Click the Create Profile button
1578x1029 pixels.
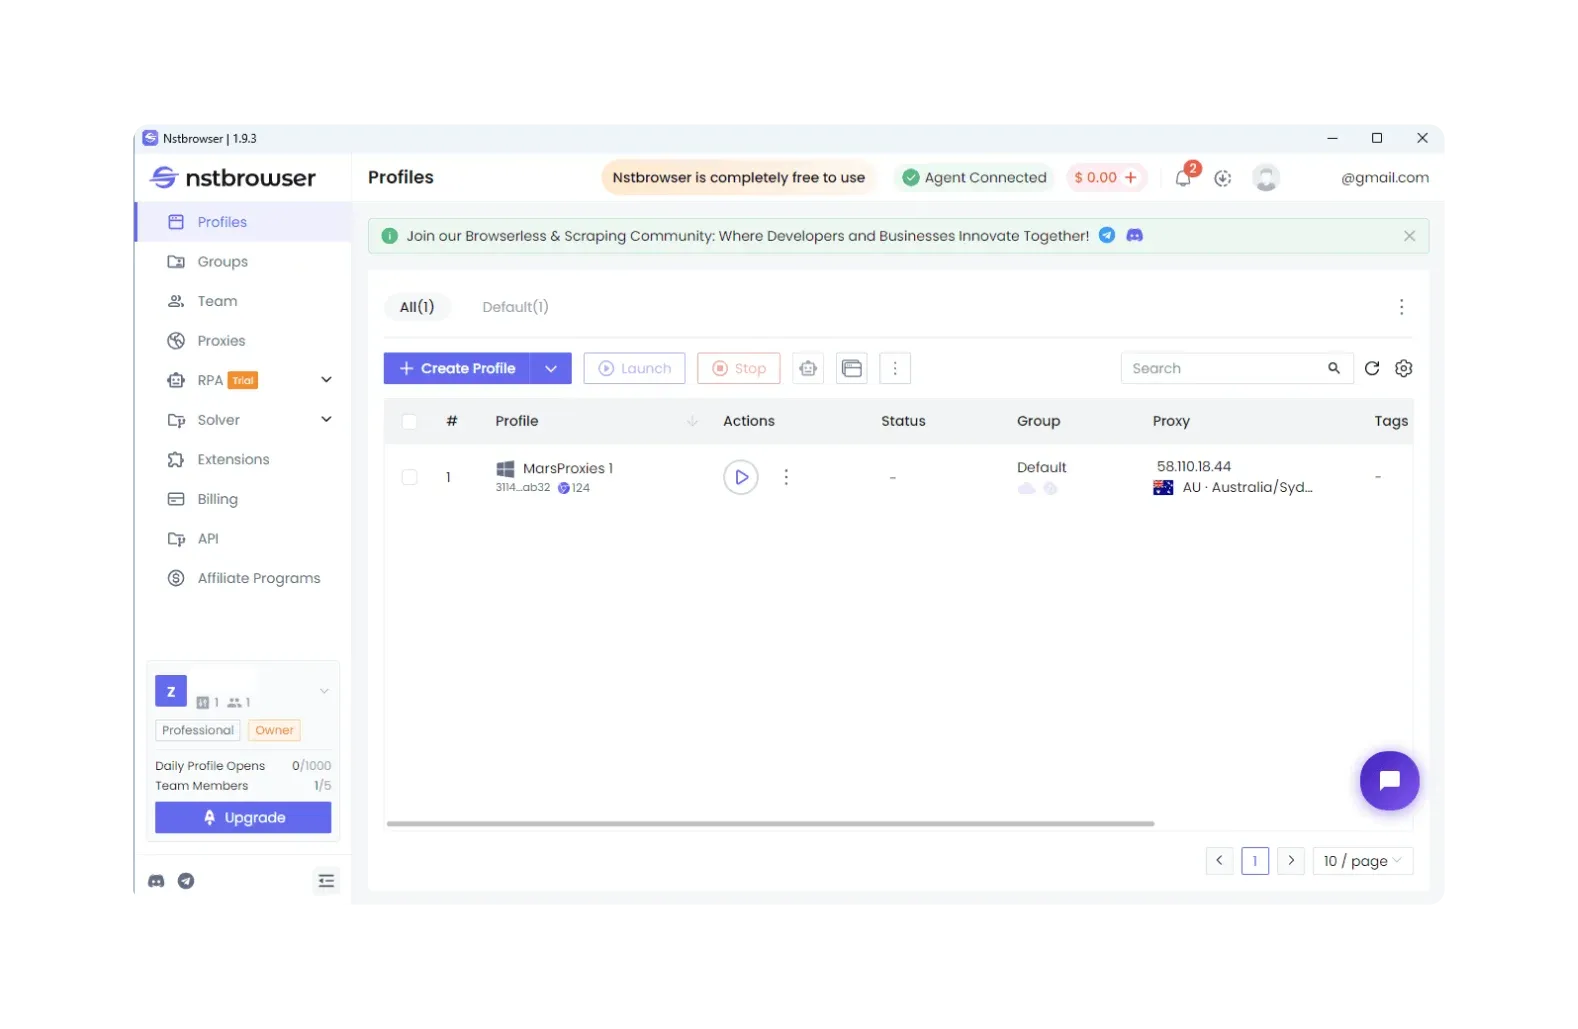(457, 368)
